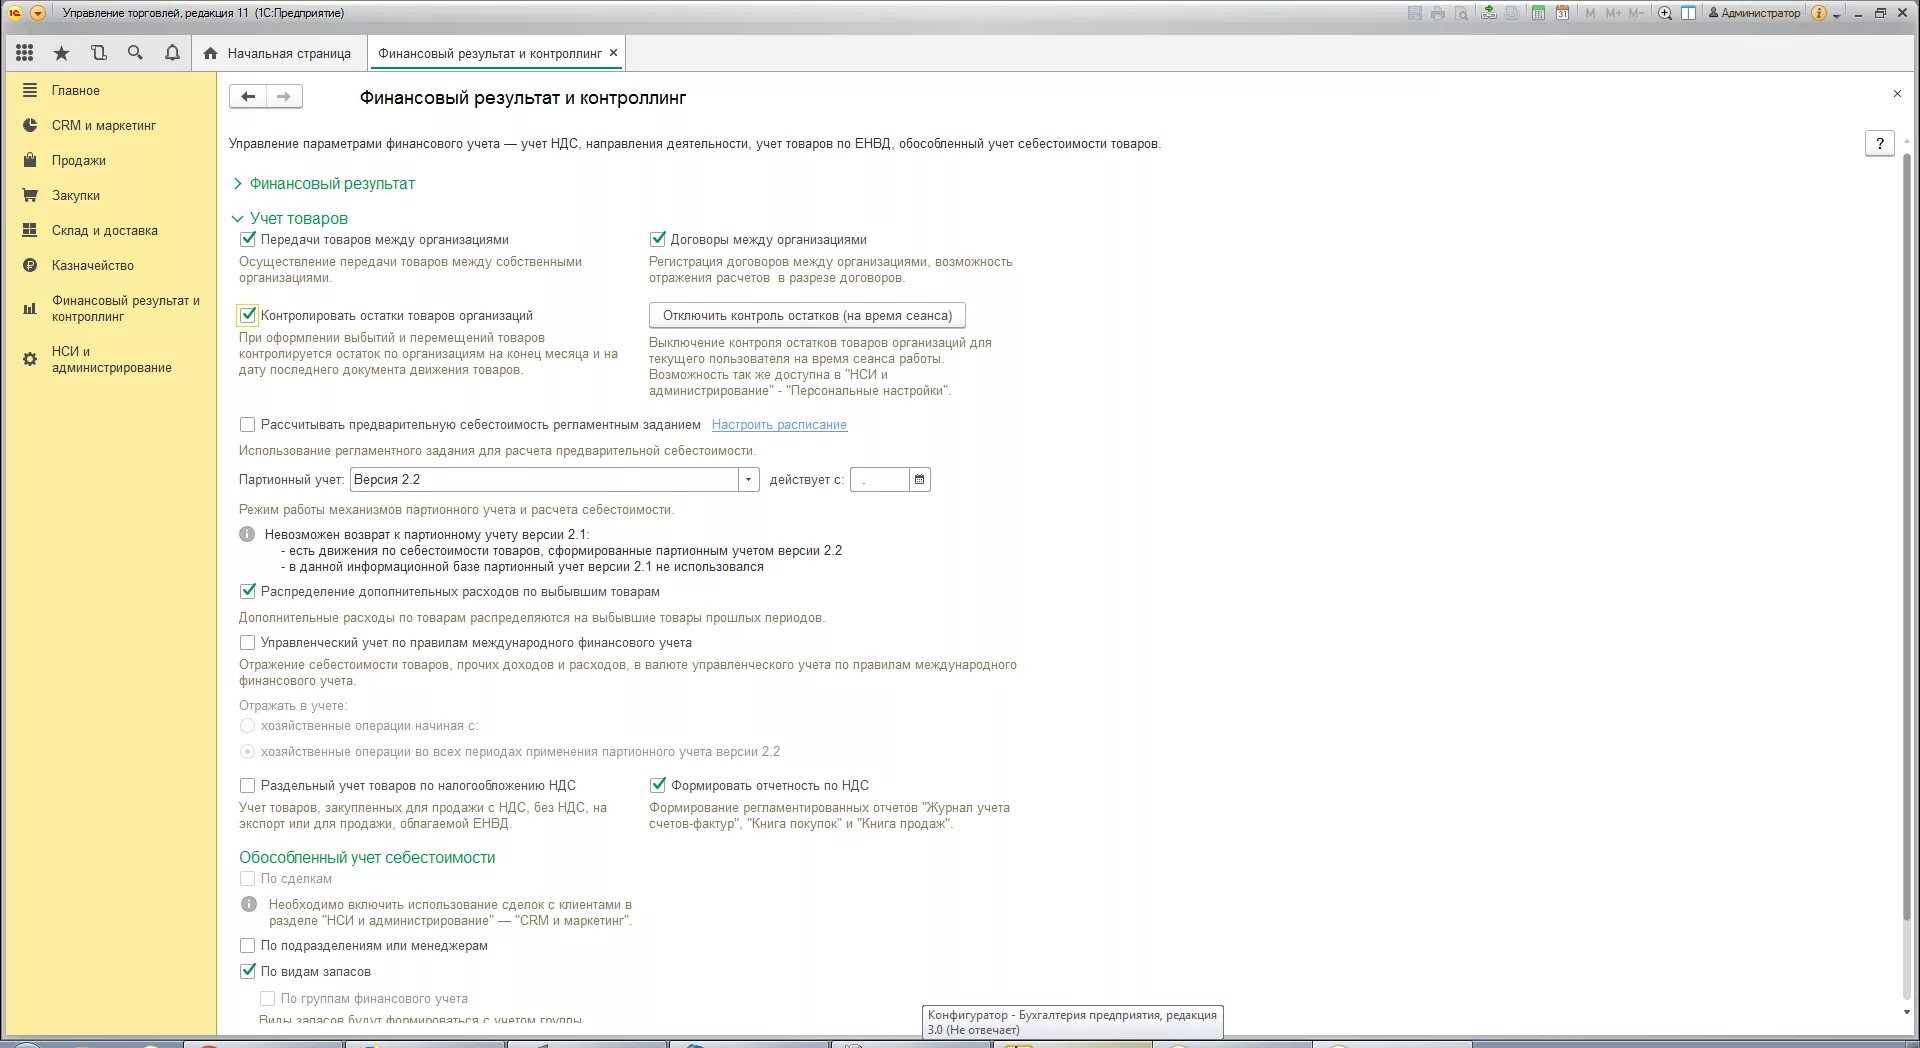Open Настроить расписание link
1920x1048 pixels.
tap(779, 424)
